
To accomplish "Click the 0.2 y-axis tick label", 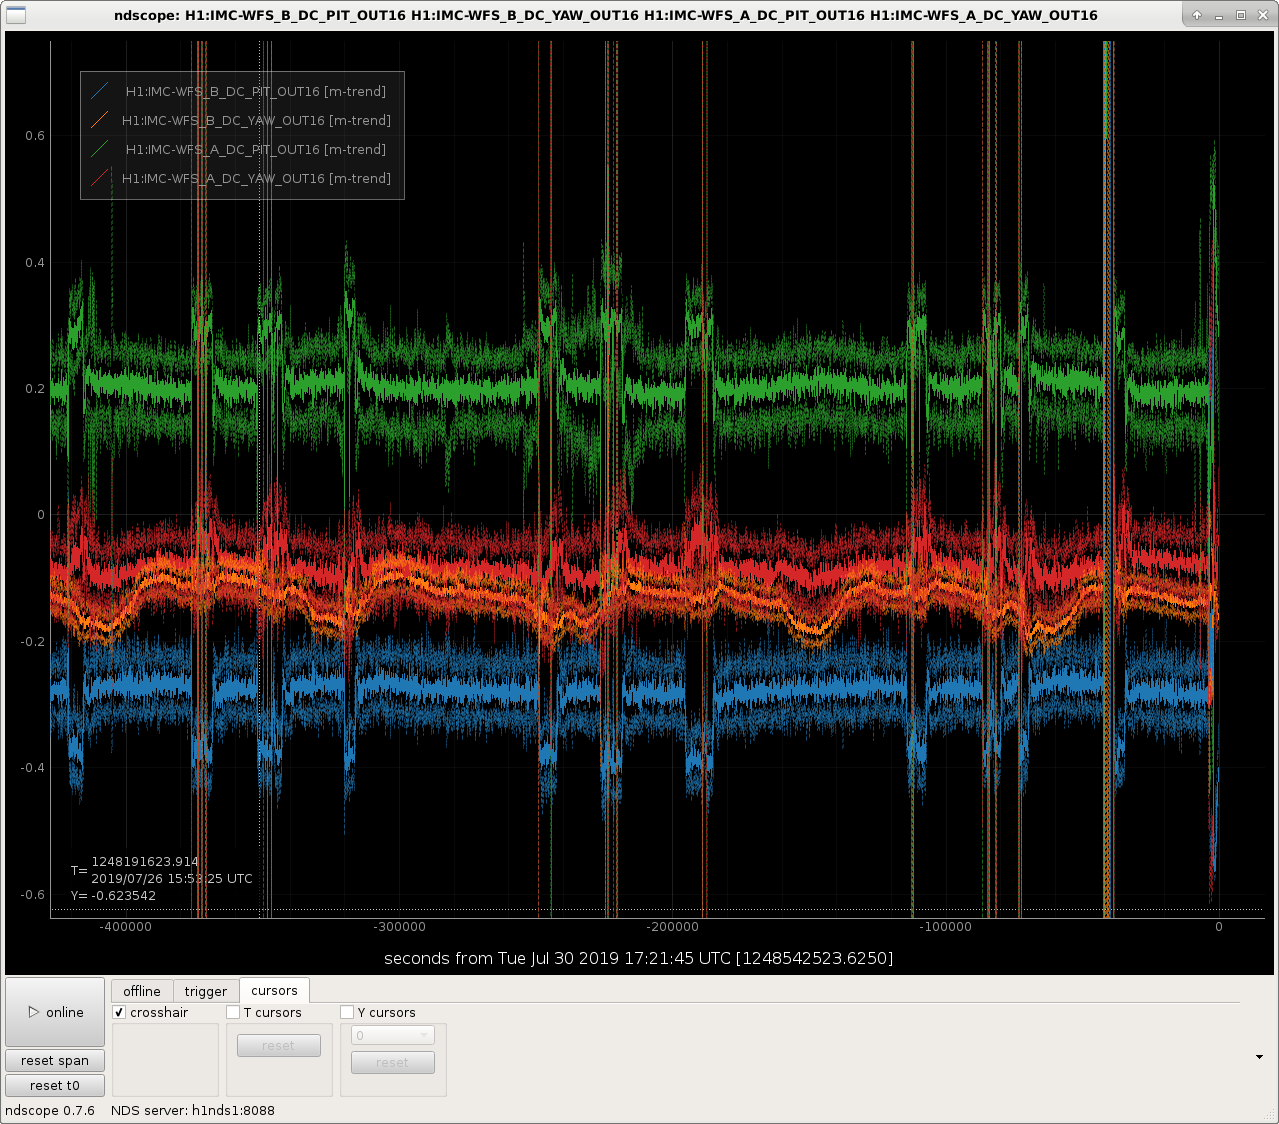I will tap(35, 389).
